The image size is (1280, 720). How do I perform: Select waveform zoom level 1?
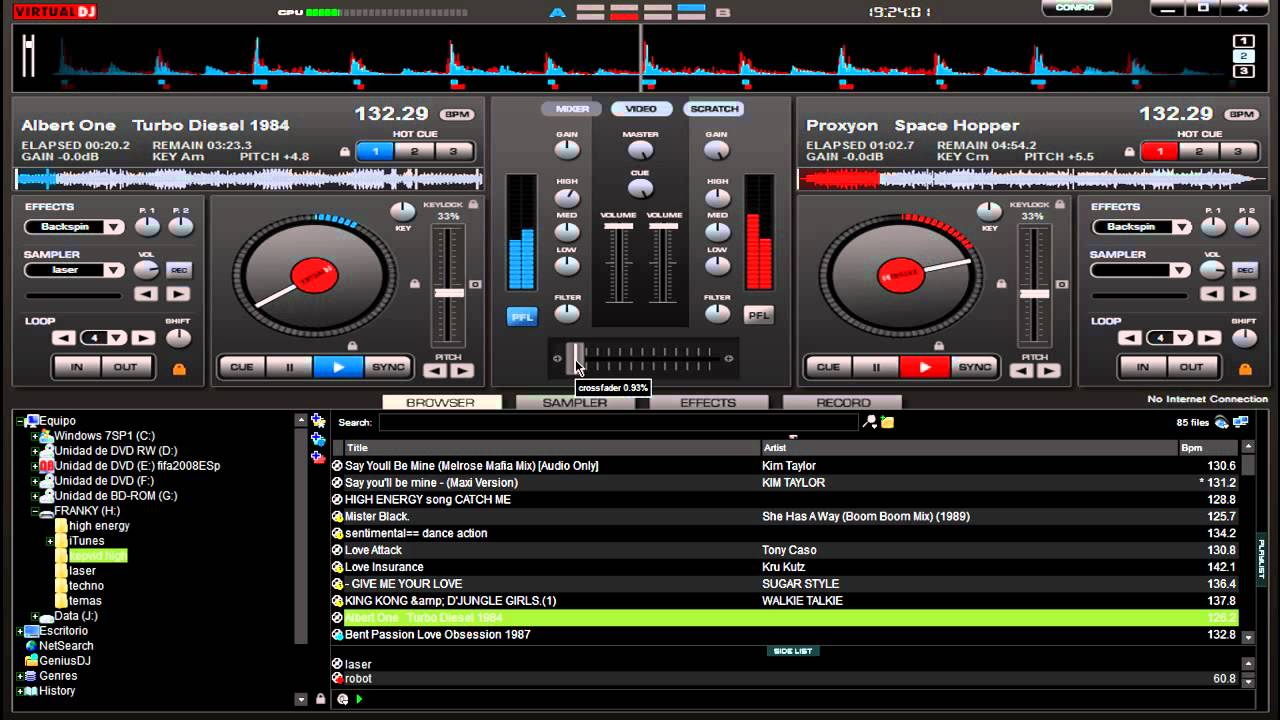click(1243, 41)
